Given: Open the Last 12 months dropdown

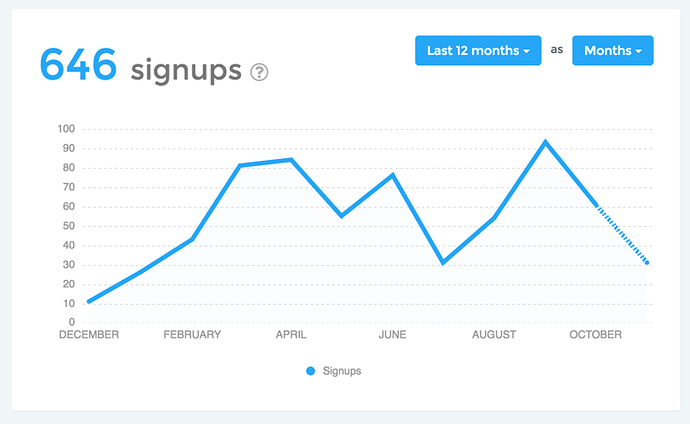Looking at the screenshot, I should pyautogui.click(x=478, y=51).
